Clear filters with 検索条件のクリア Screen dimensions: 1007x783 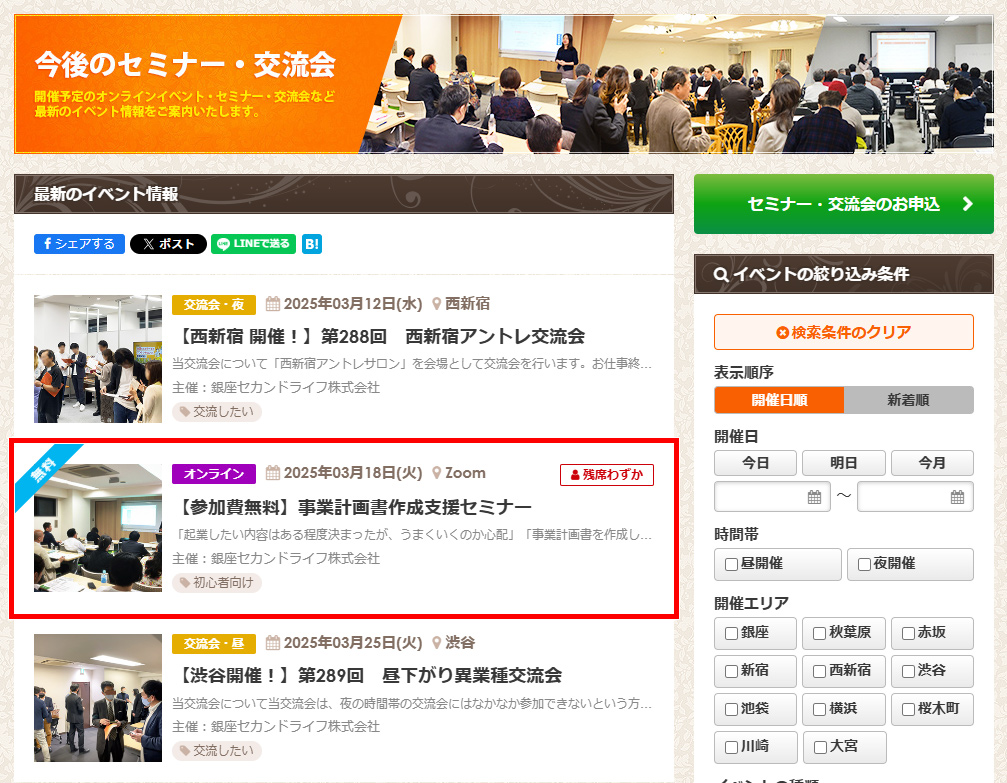tap(843, 333)
